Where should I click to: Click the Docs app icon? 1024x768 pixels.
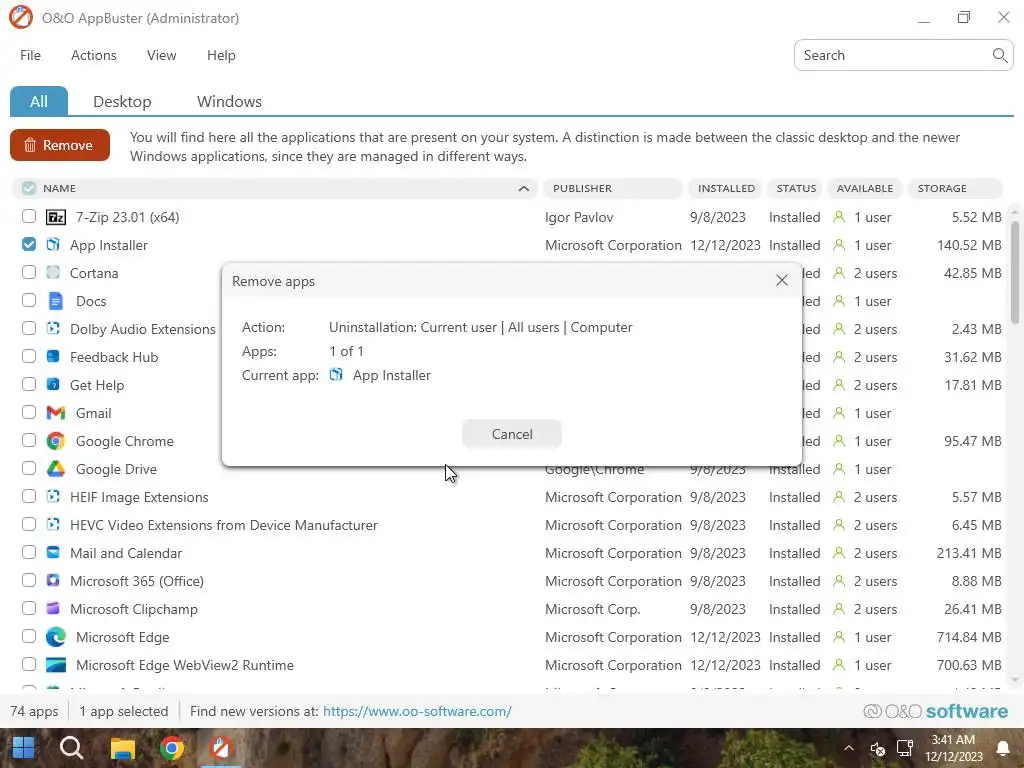[x=56, y=301]
